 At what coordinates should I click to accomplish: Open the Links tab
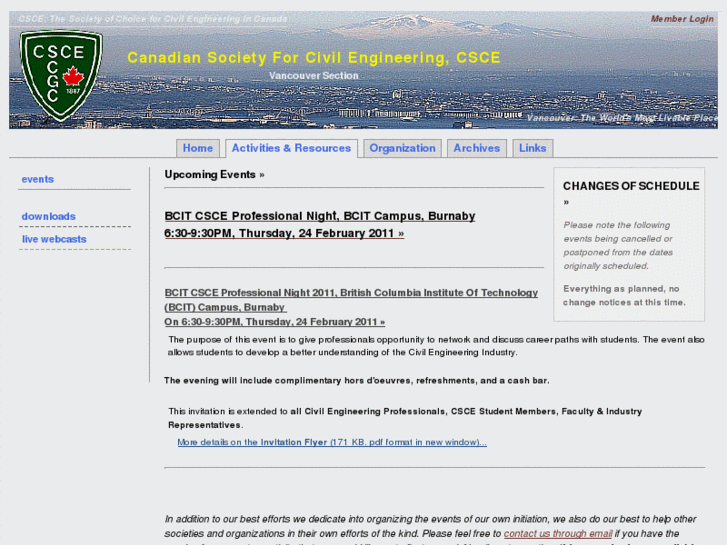point(532,148)
